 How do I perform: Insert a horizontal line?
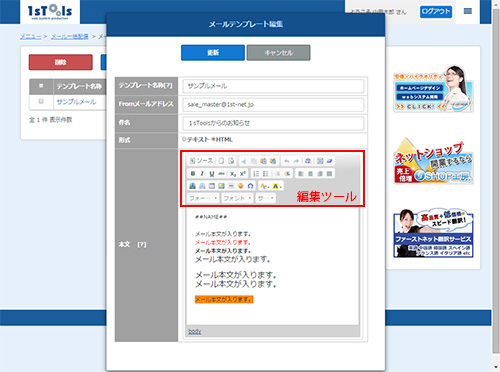[231, 186]
